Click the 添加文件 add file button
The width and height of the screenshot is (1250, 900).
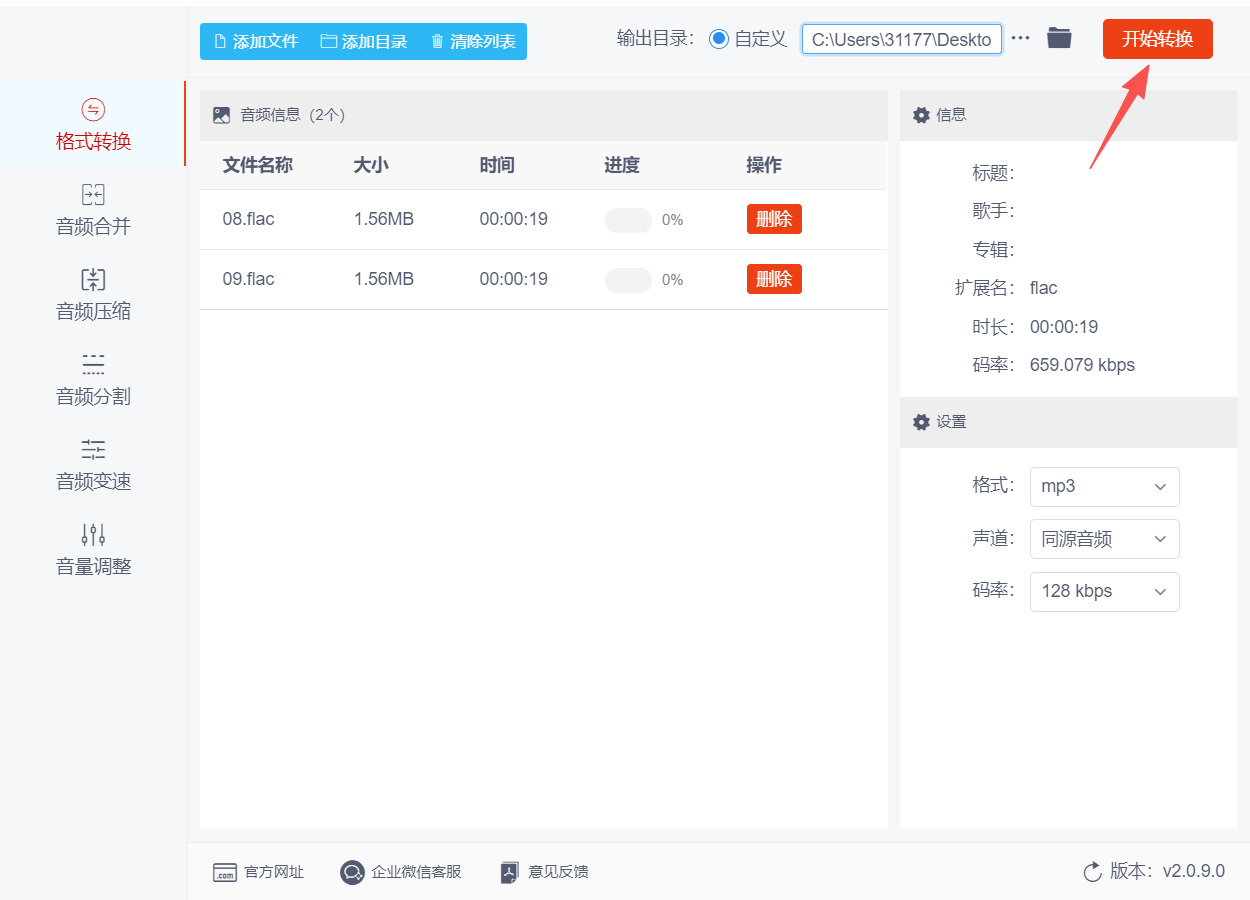click(256, 42)
